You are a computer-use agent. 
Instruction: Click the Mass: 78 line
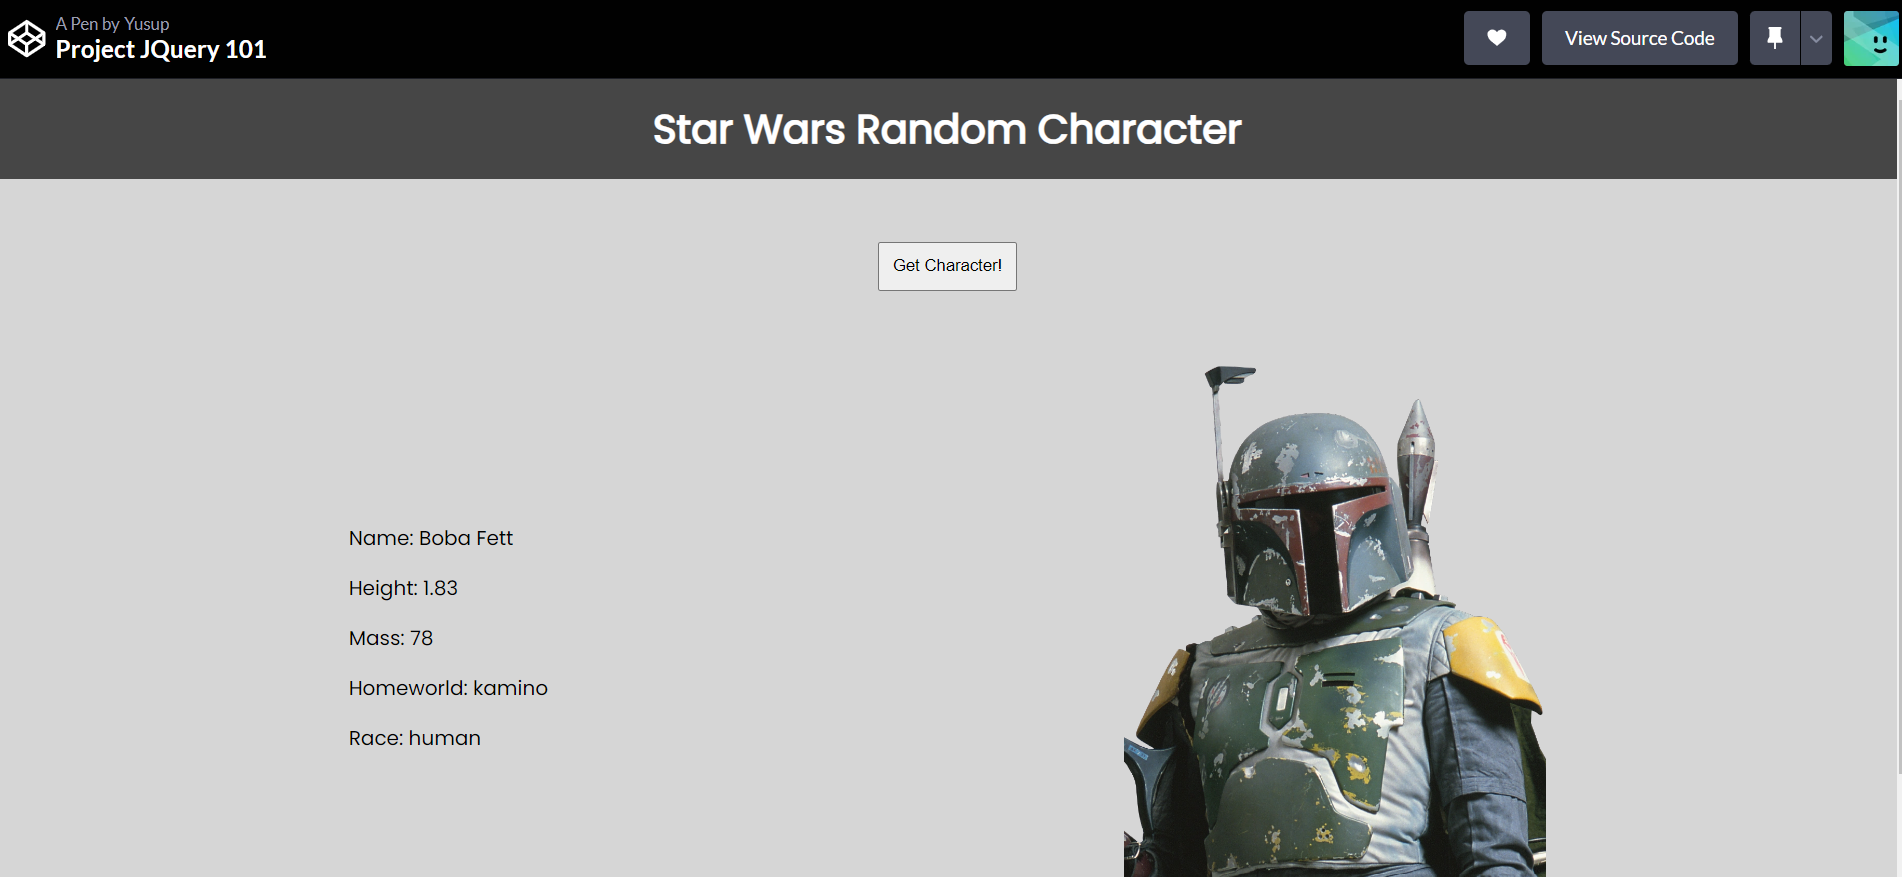click(391, 638)
